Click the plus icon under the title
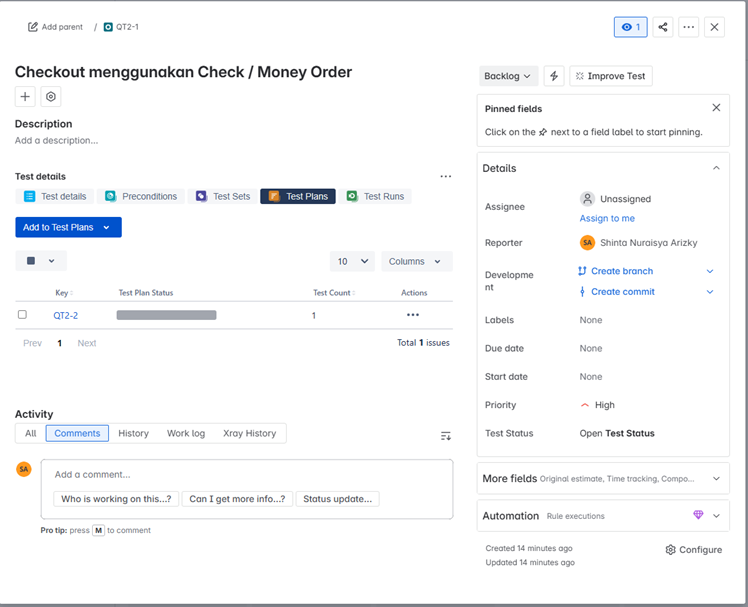This screenshot has height=607, width=748. click(x=25, y=96)
